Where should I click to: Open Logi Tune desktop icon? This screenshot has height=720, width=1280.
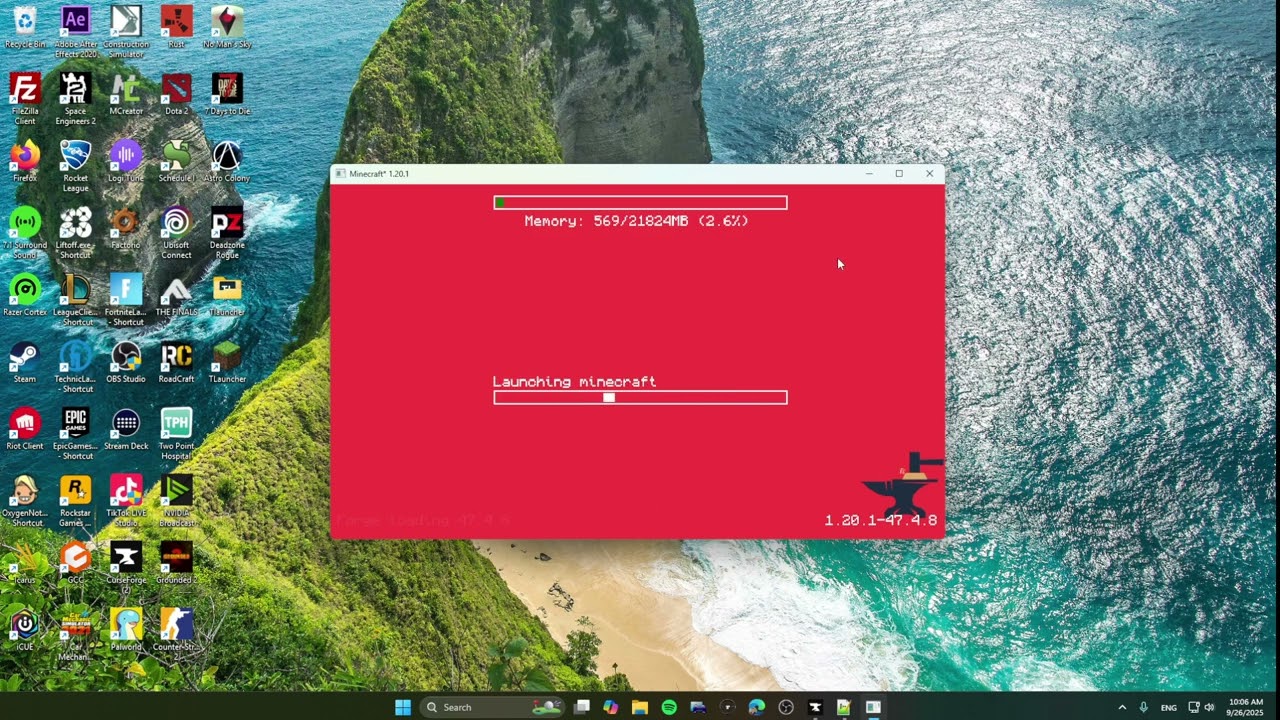point(126,161)
